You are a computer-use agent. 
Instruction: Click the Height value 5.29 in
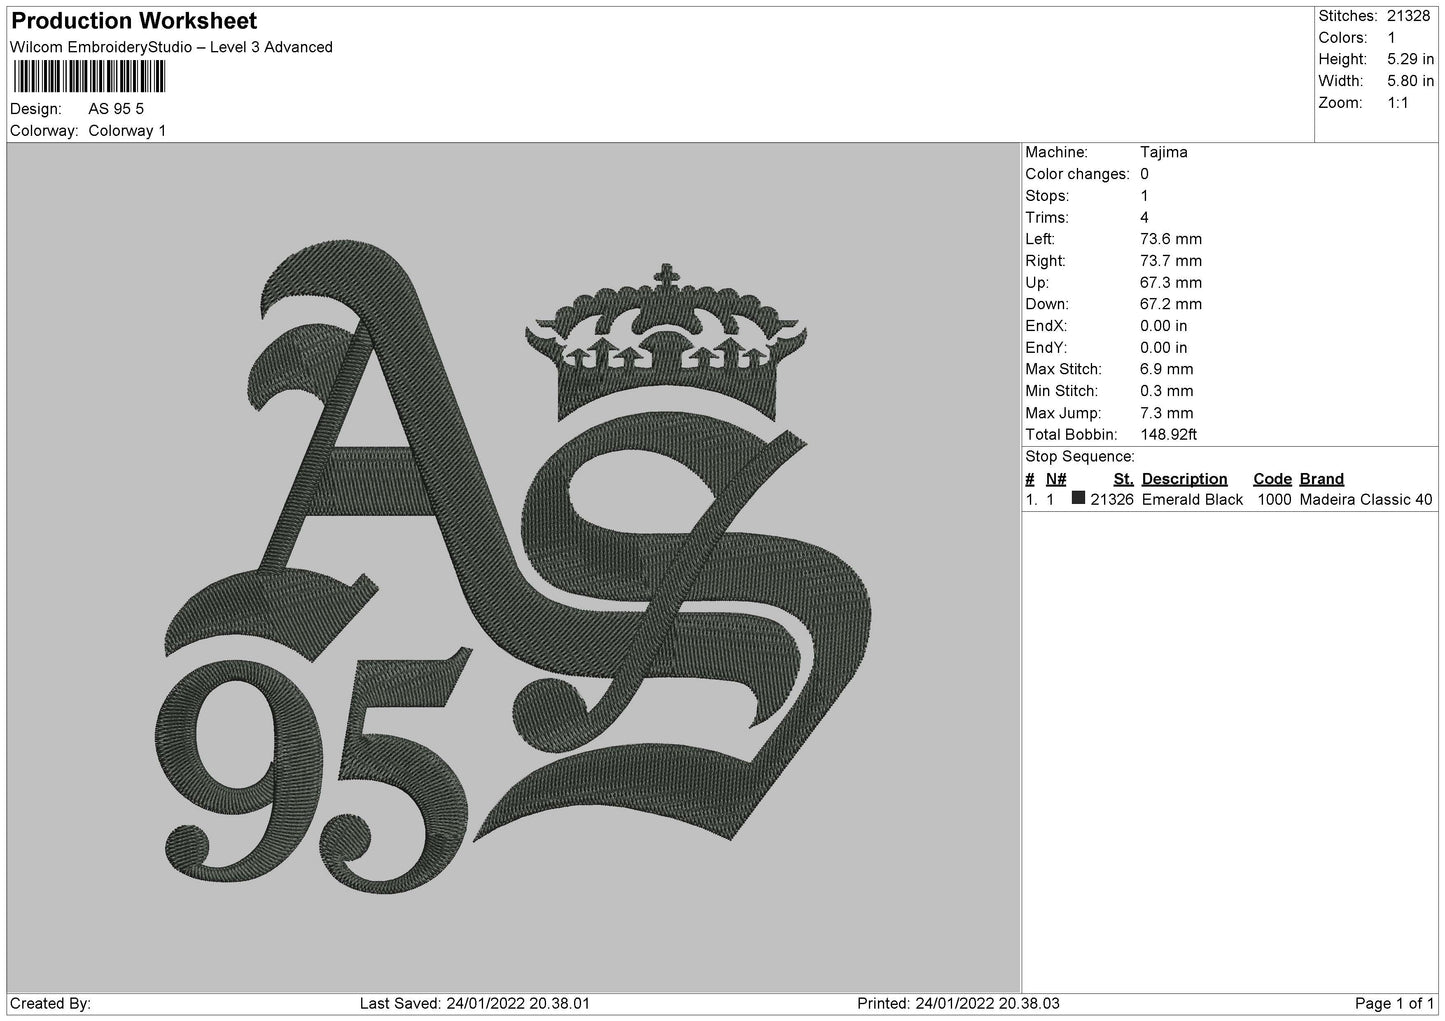(x=1411, y=60)
